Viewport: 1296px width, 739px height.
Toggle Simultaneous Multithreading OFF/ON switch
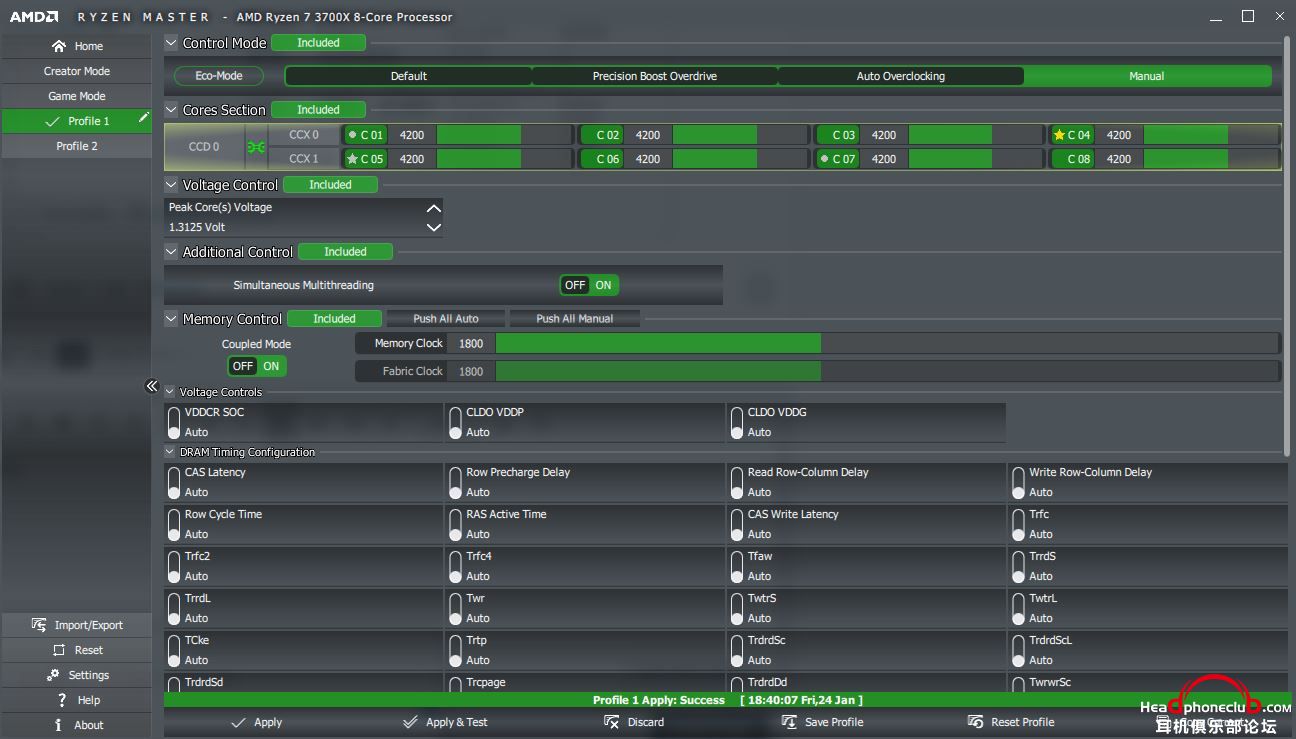[x=589, y=285]
